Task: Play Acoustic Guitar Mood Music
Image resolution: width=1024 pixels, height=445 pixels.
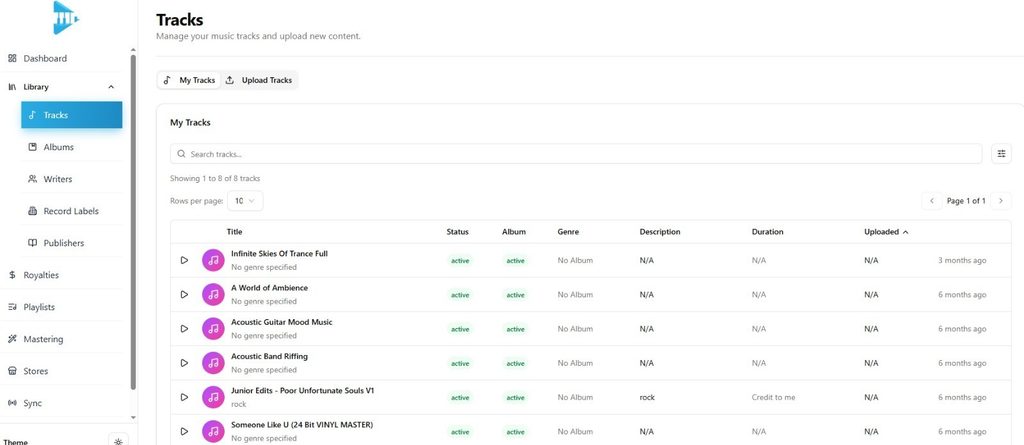Action: click(x=185, y=329)
